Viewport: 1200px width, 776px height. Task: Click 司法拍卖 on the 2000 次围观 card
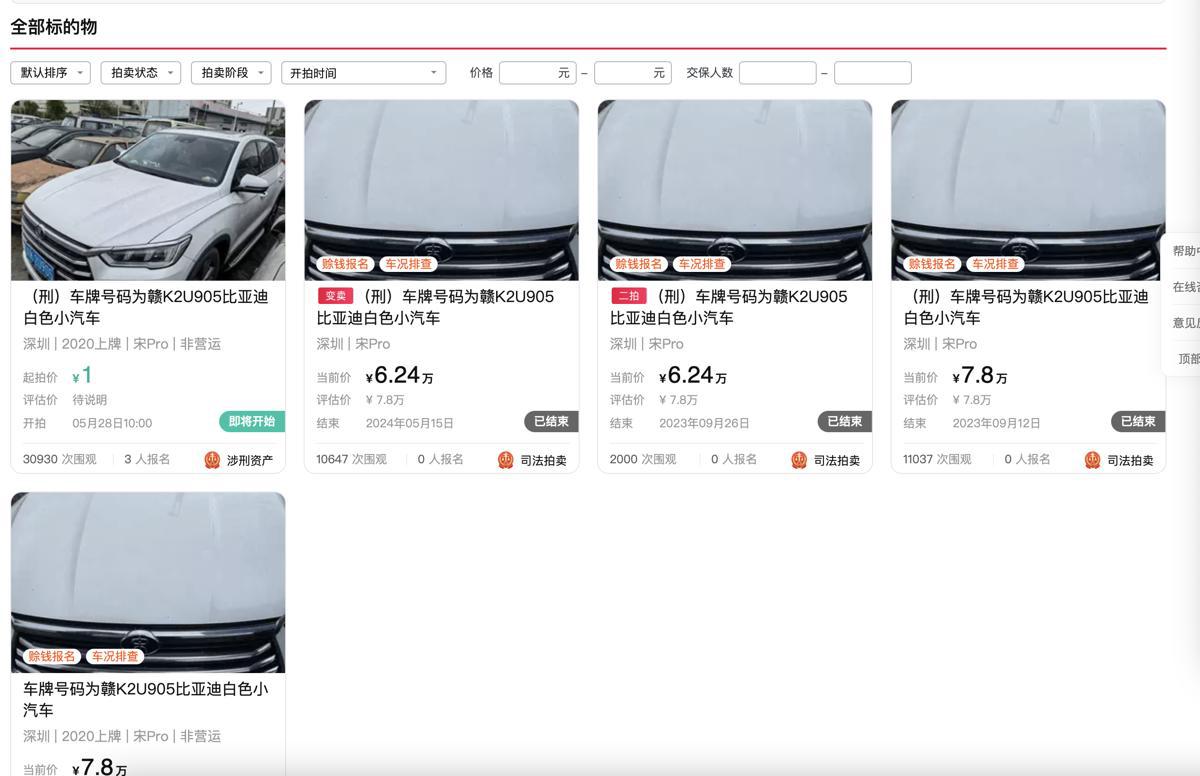pyautogui.click(x=837, y=460)
